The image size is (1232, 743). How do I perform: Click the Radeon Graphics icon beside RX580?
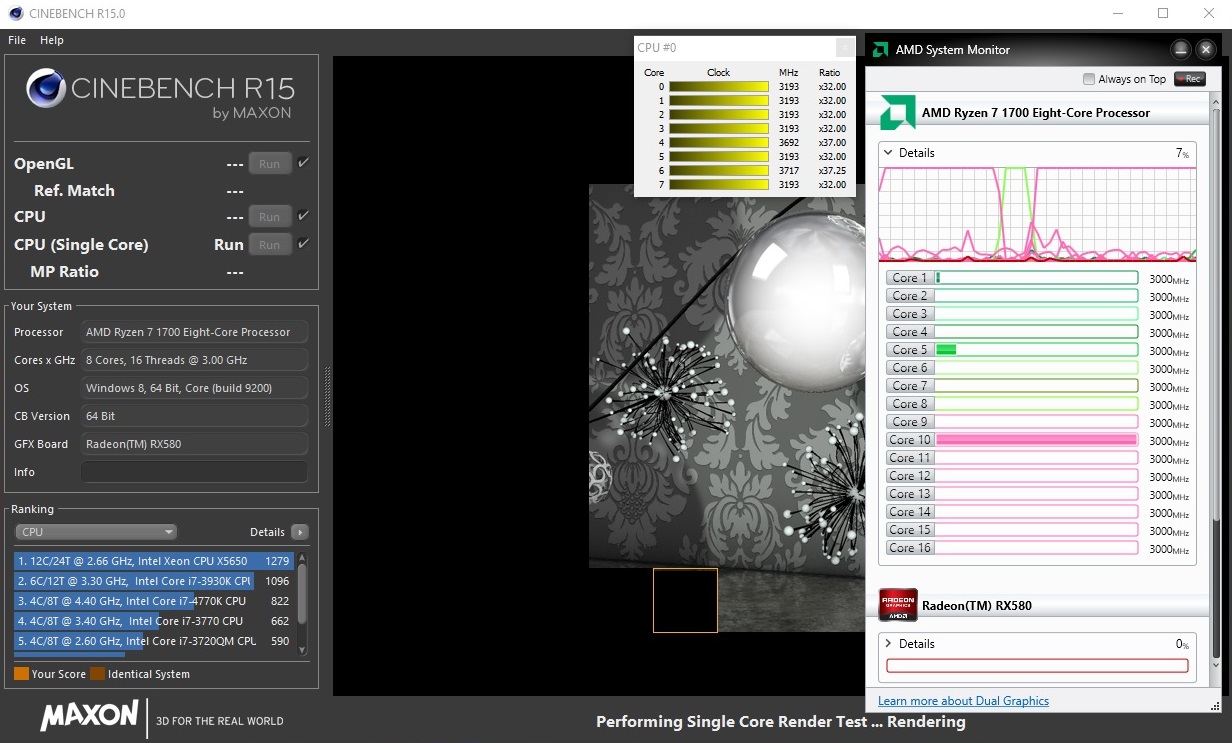pos(897,605)
